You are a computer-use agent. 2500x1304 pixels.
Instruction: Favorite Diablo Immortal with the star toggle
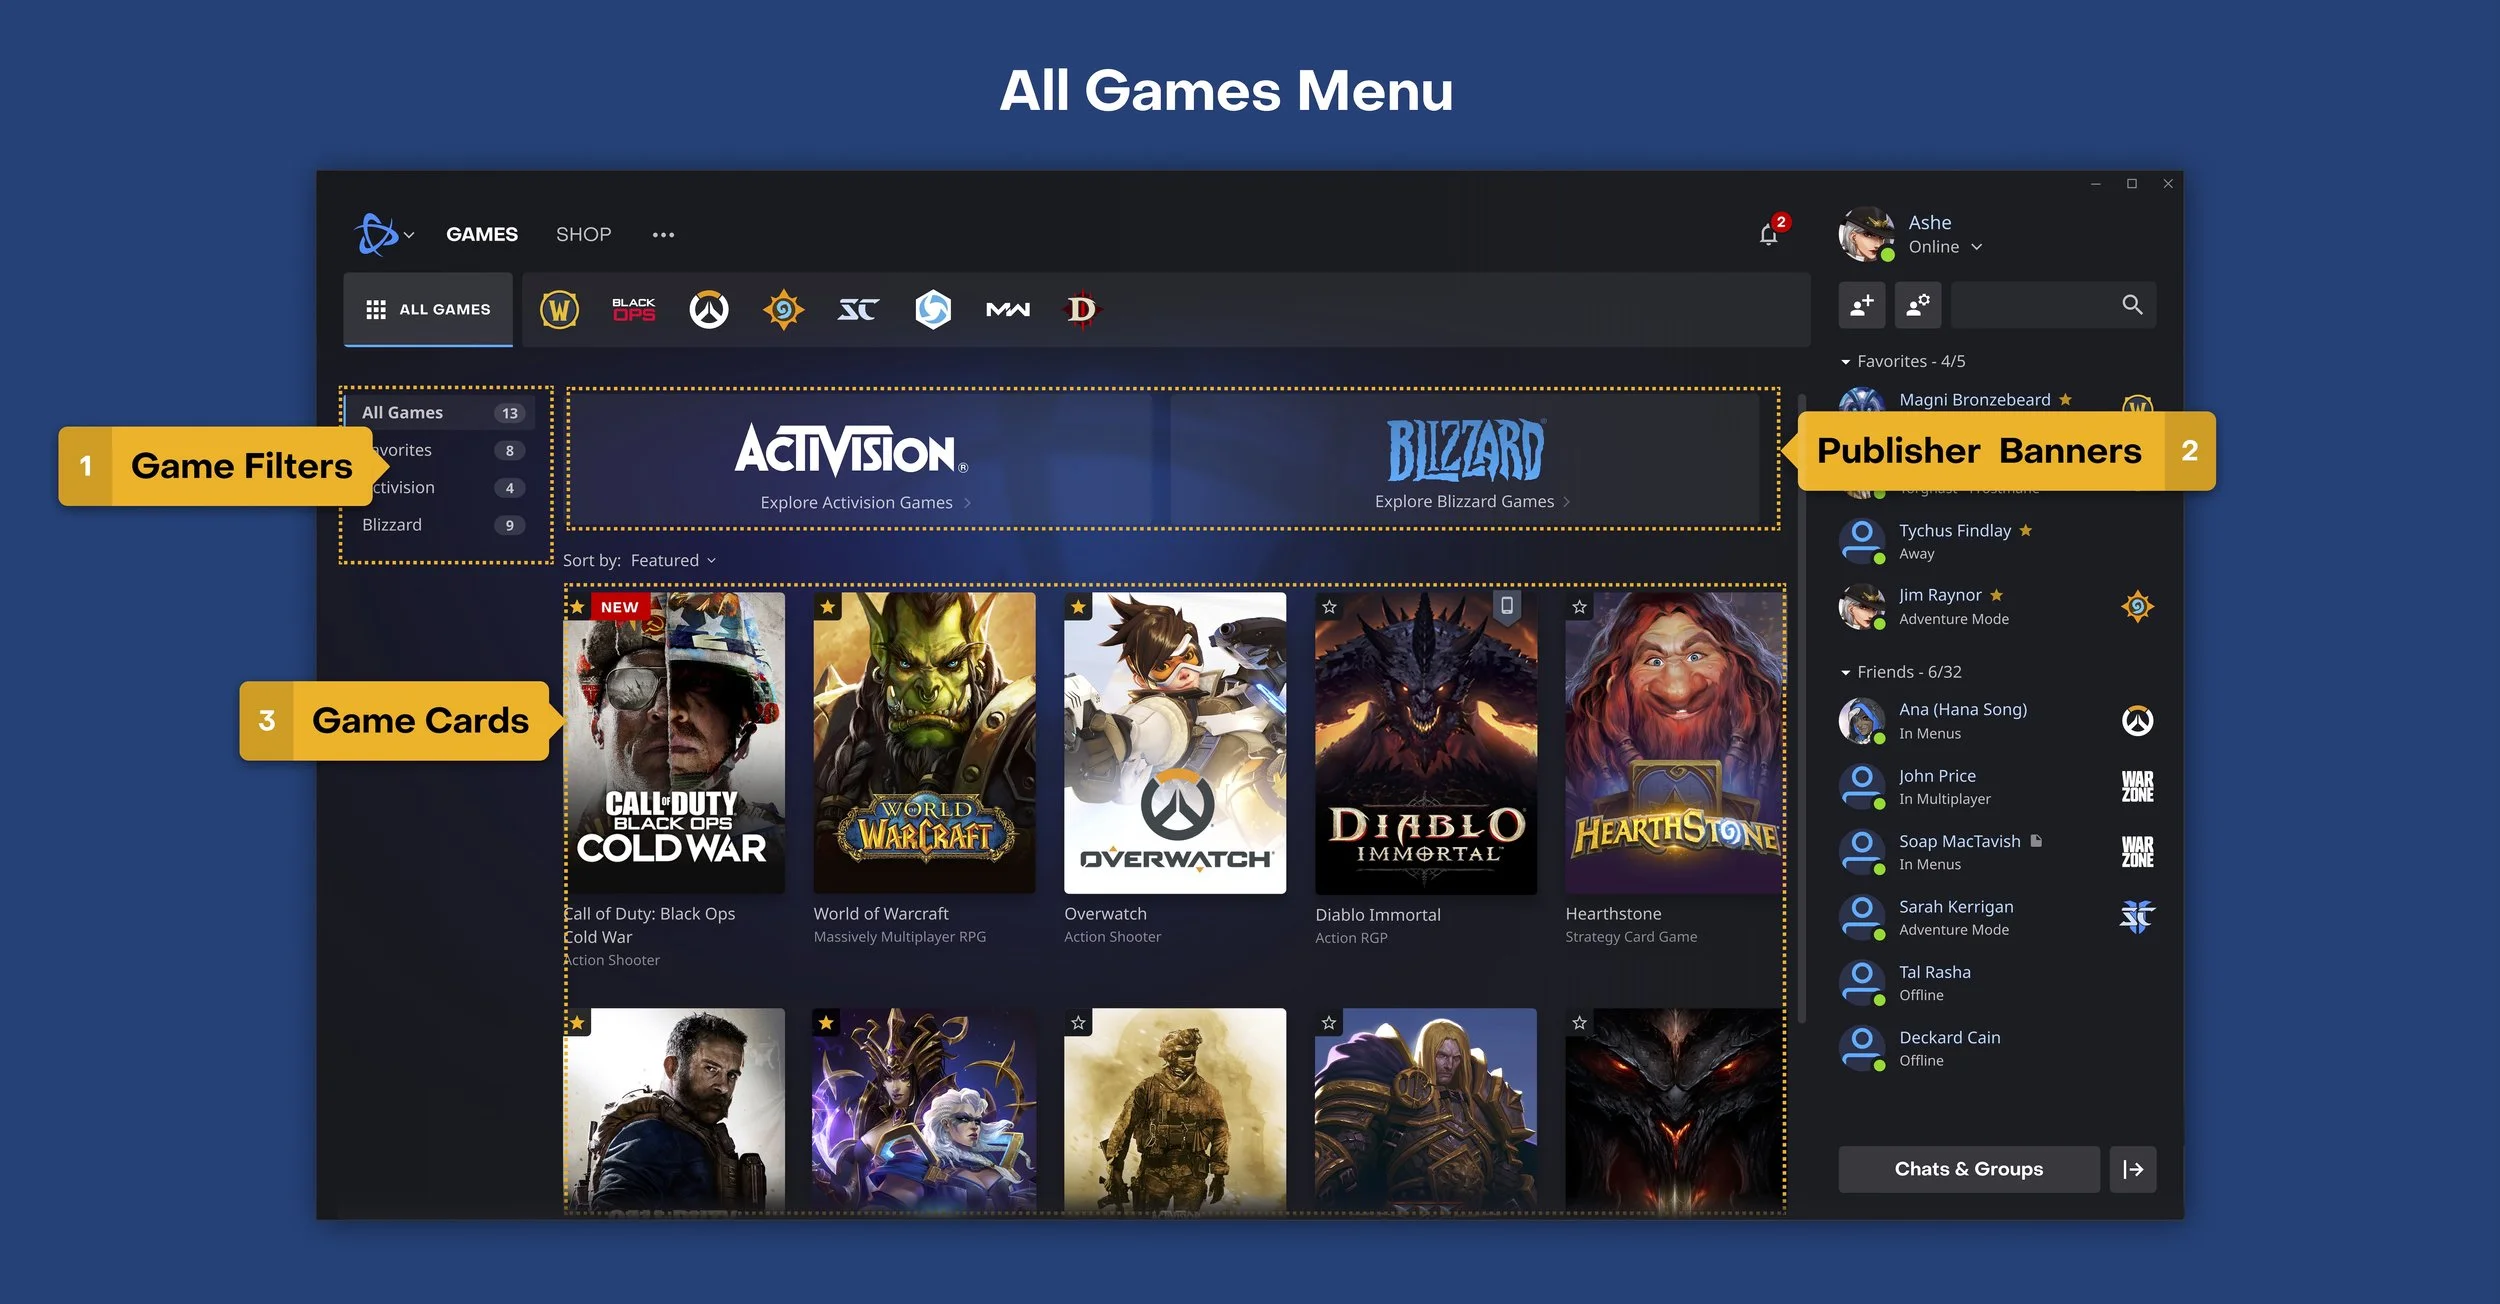1329,607
